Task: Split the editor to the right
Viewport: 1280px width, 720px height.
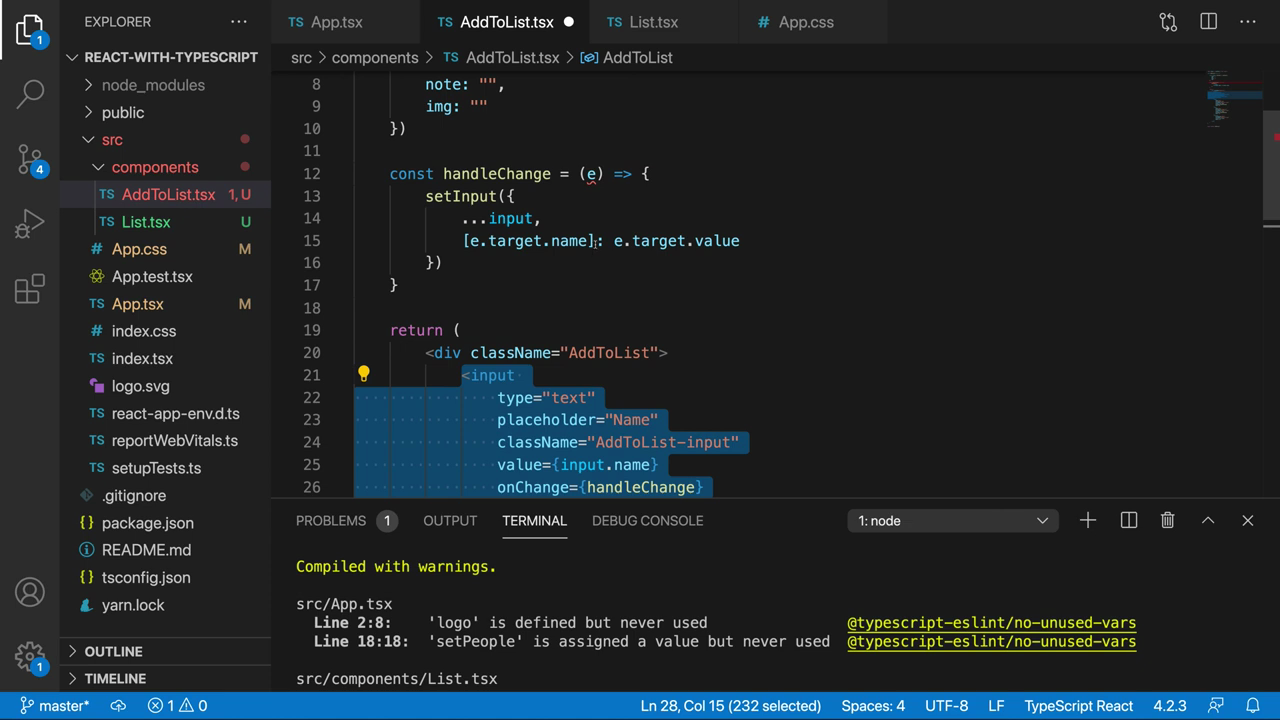Action: [1208, 21]
